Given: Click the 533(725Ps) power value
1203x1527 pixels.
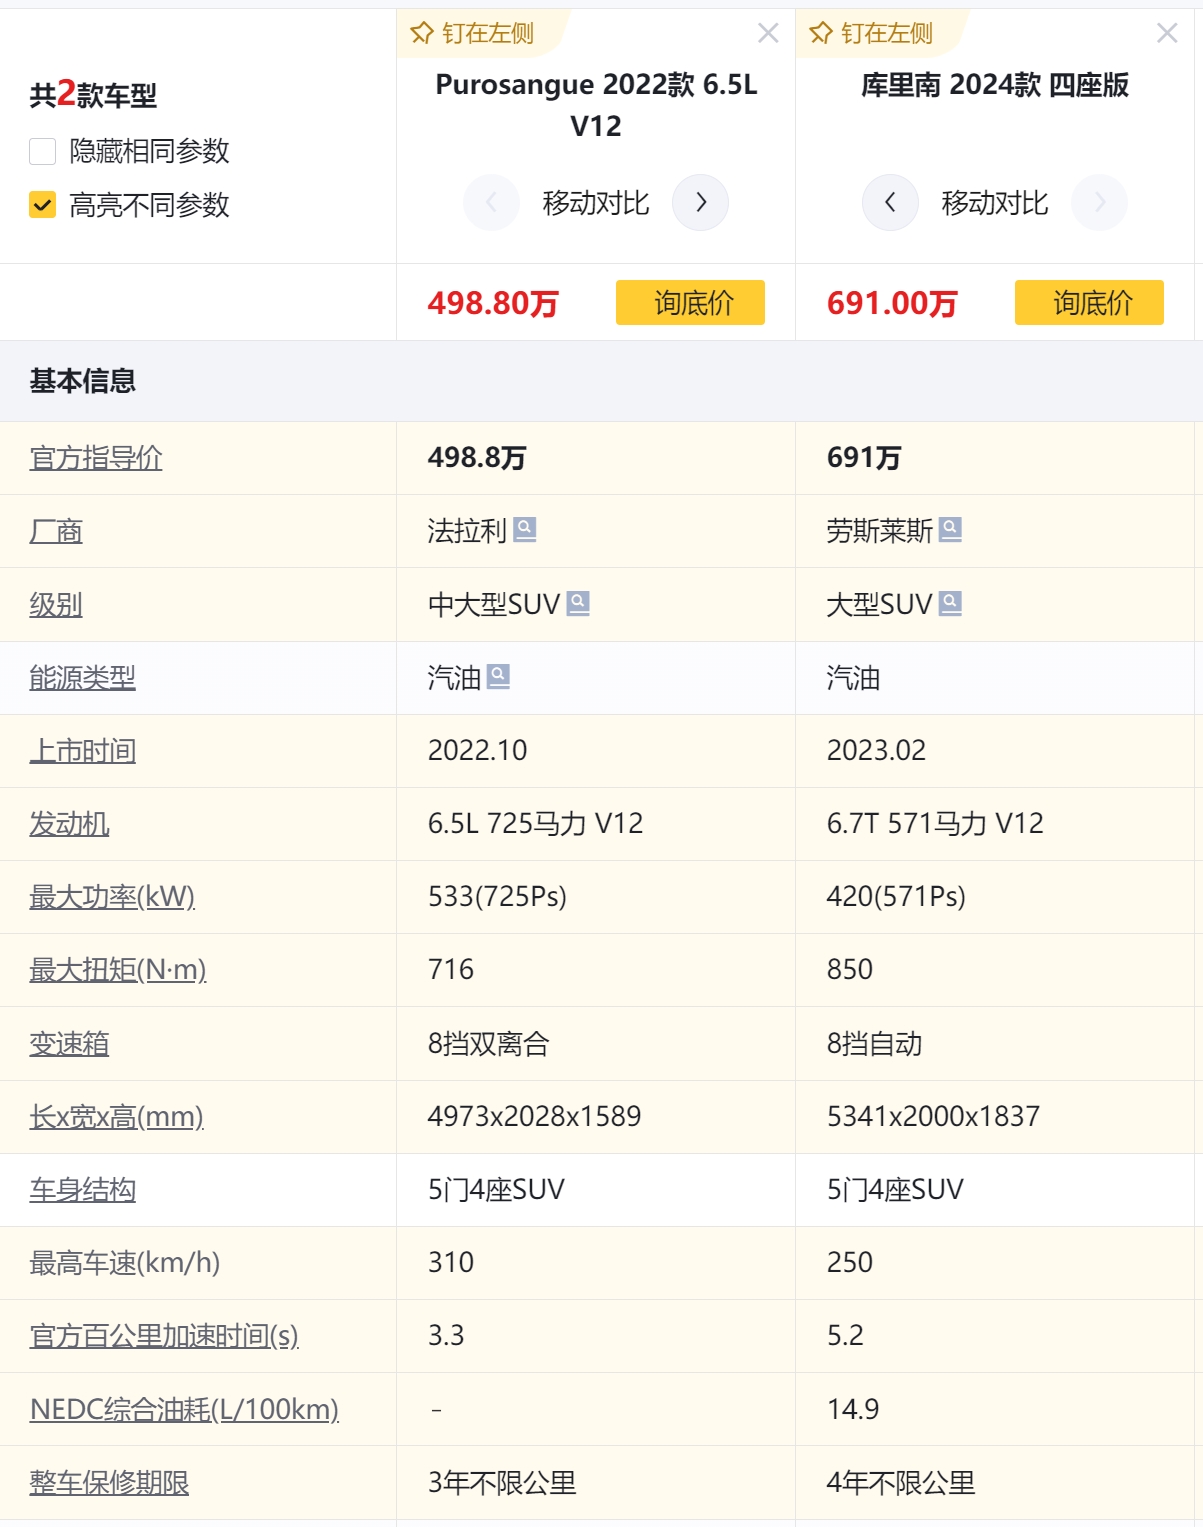Looking at the screenshot, I should click(x=497, y=896).
